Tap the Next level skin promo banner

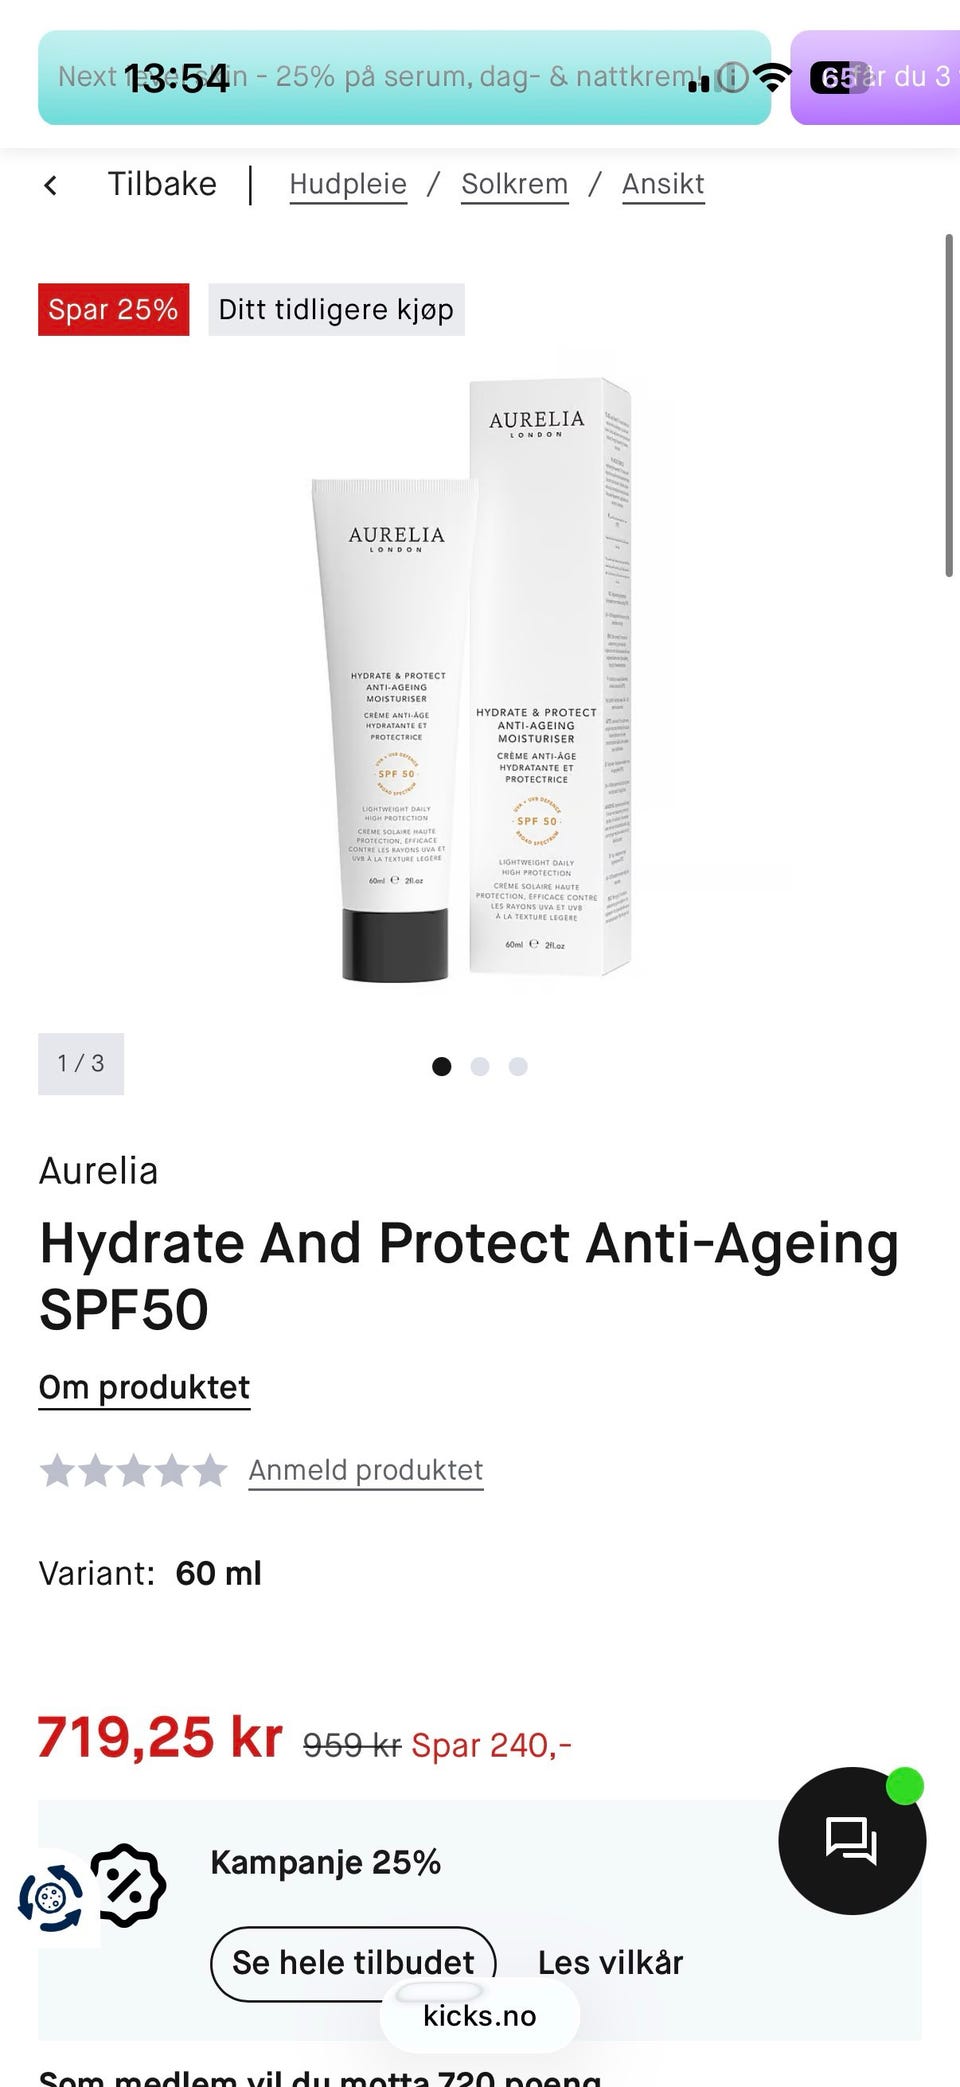tap(404, 77)
